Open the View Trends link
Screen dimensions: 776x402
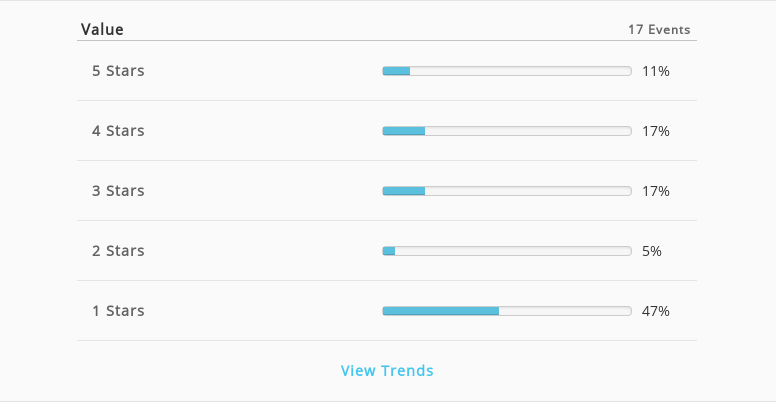click(387, 370)
